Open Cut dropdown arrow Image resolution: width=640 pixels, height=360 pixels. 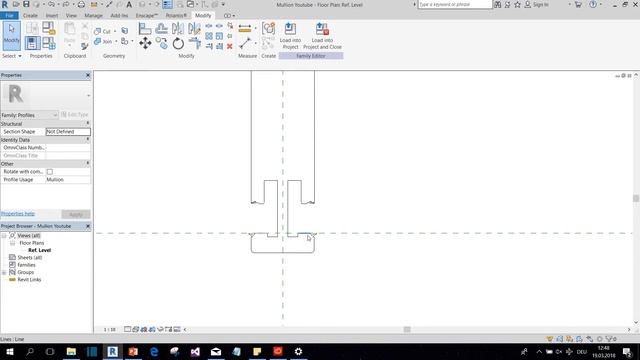point(115,31)
